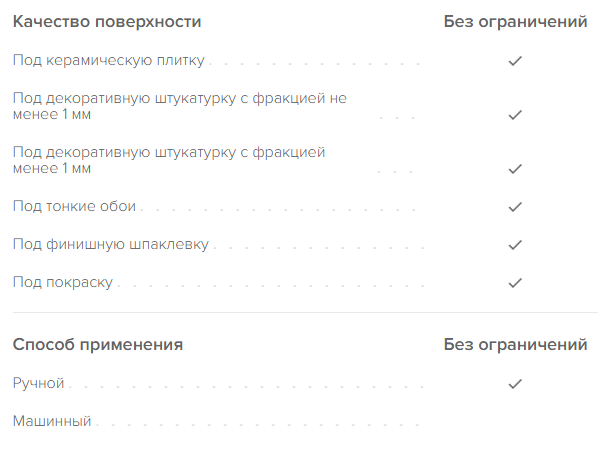This screenshot has height=453, width=616.
Task: Select the Под финишную шпаклевку label
Action: [x=110, y=245]
